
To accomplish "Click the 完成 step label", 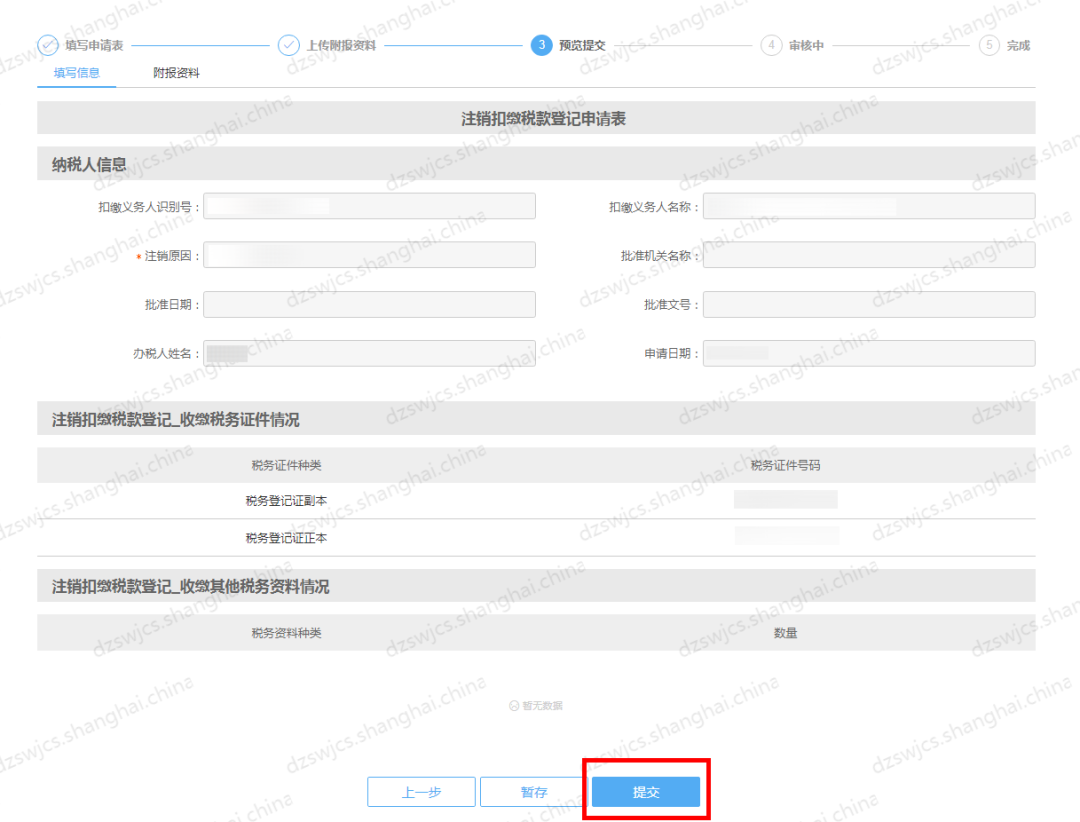I will [1019, 45].
